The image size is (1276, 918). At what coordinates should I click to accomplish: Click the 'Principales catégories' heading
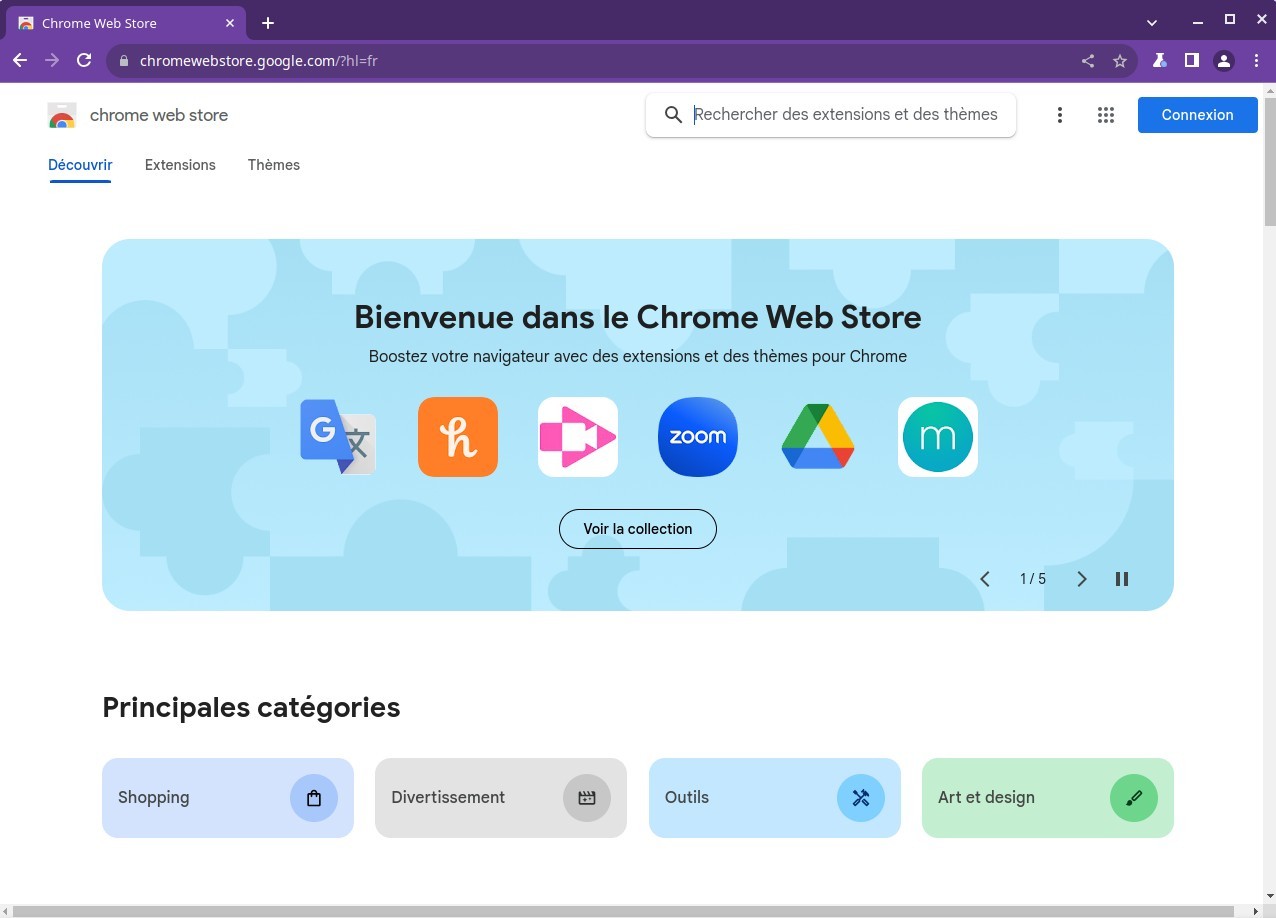coord(251,707)
